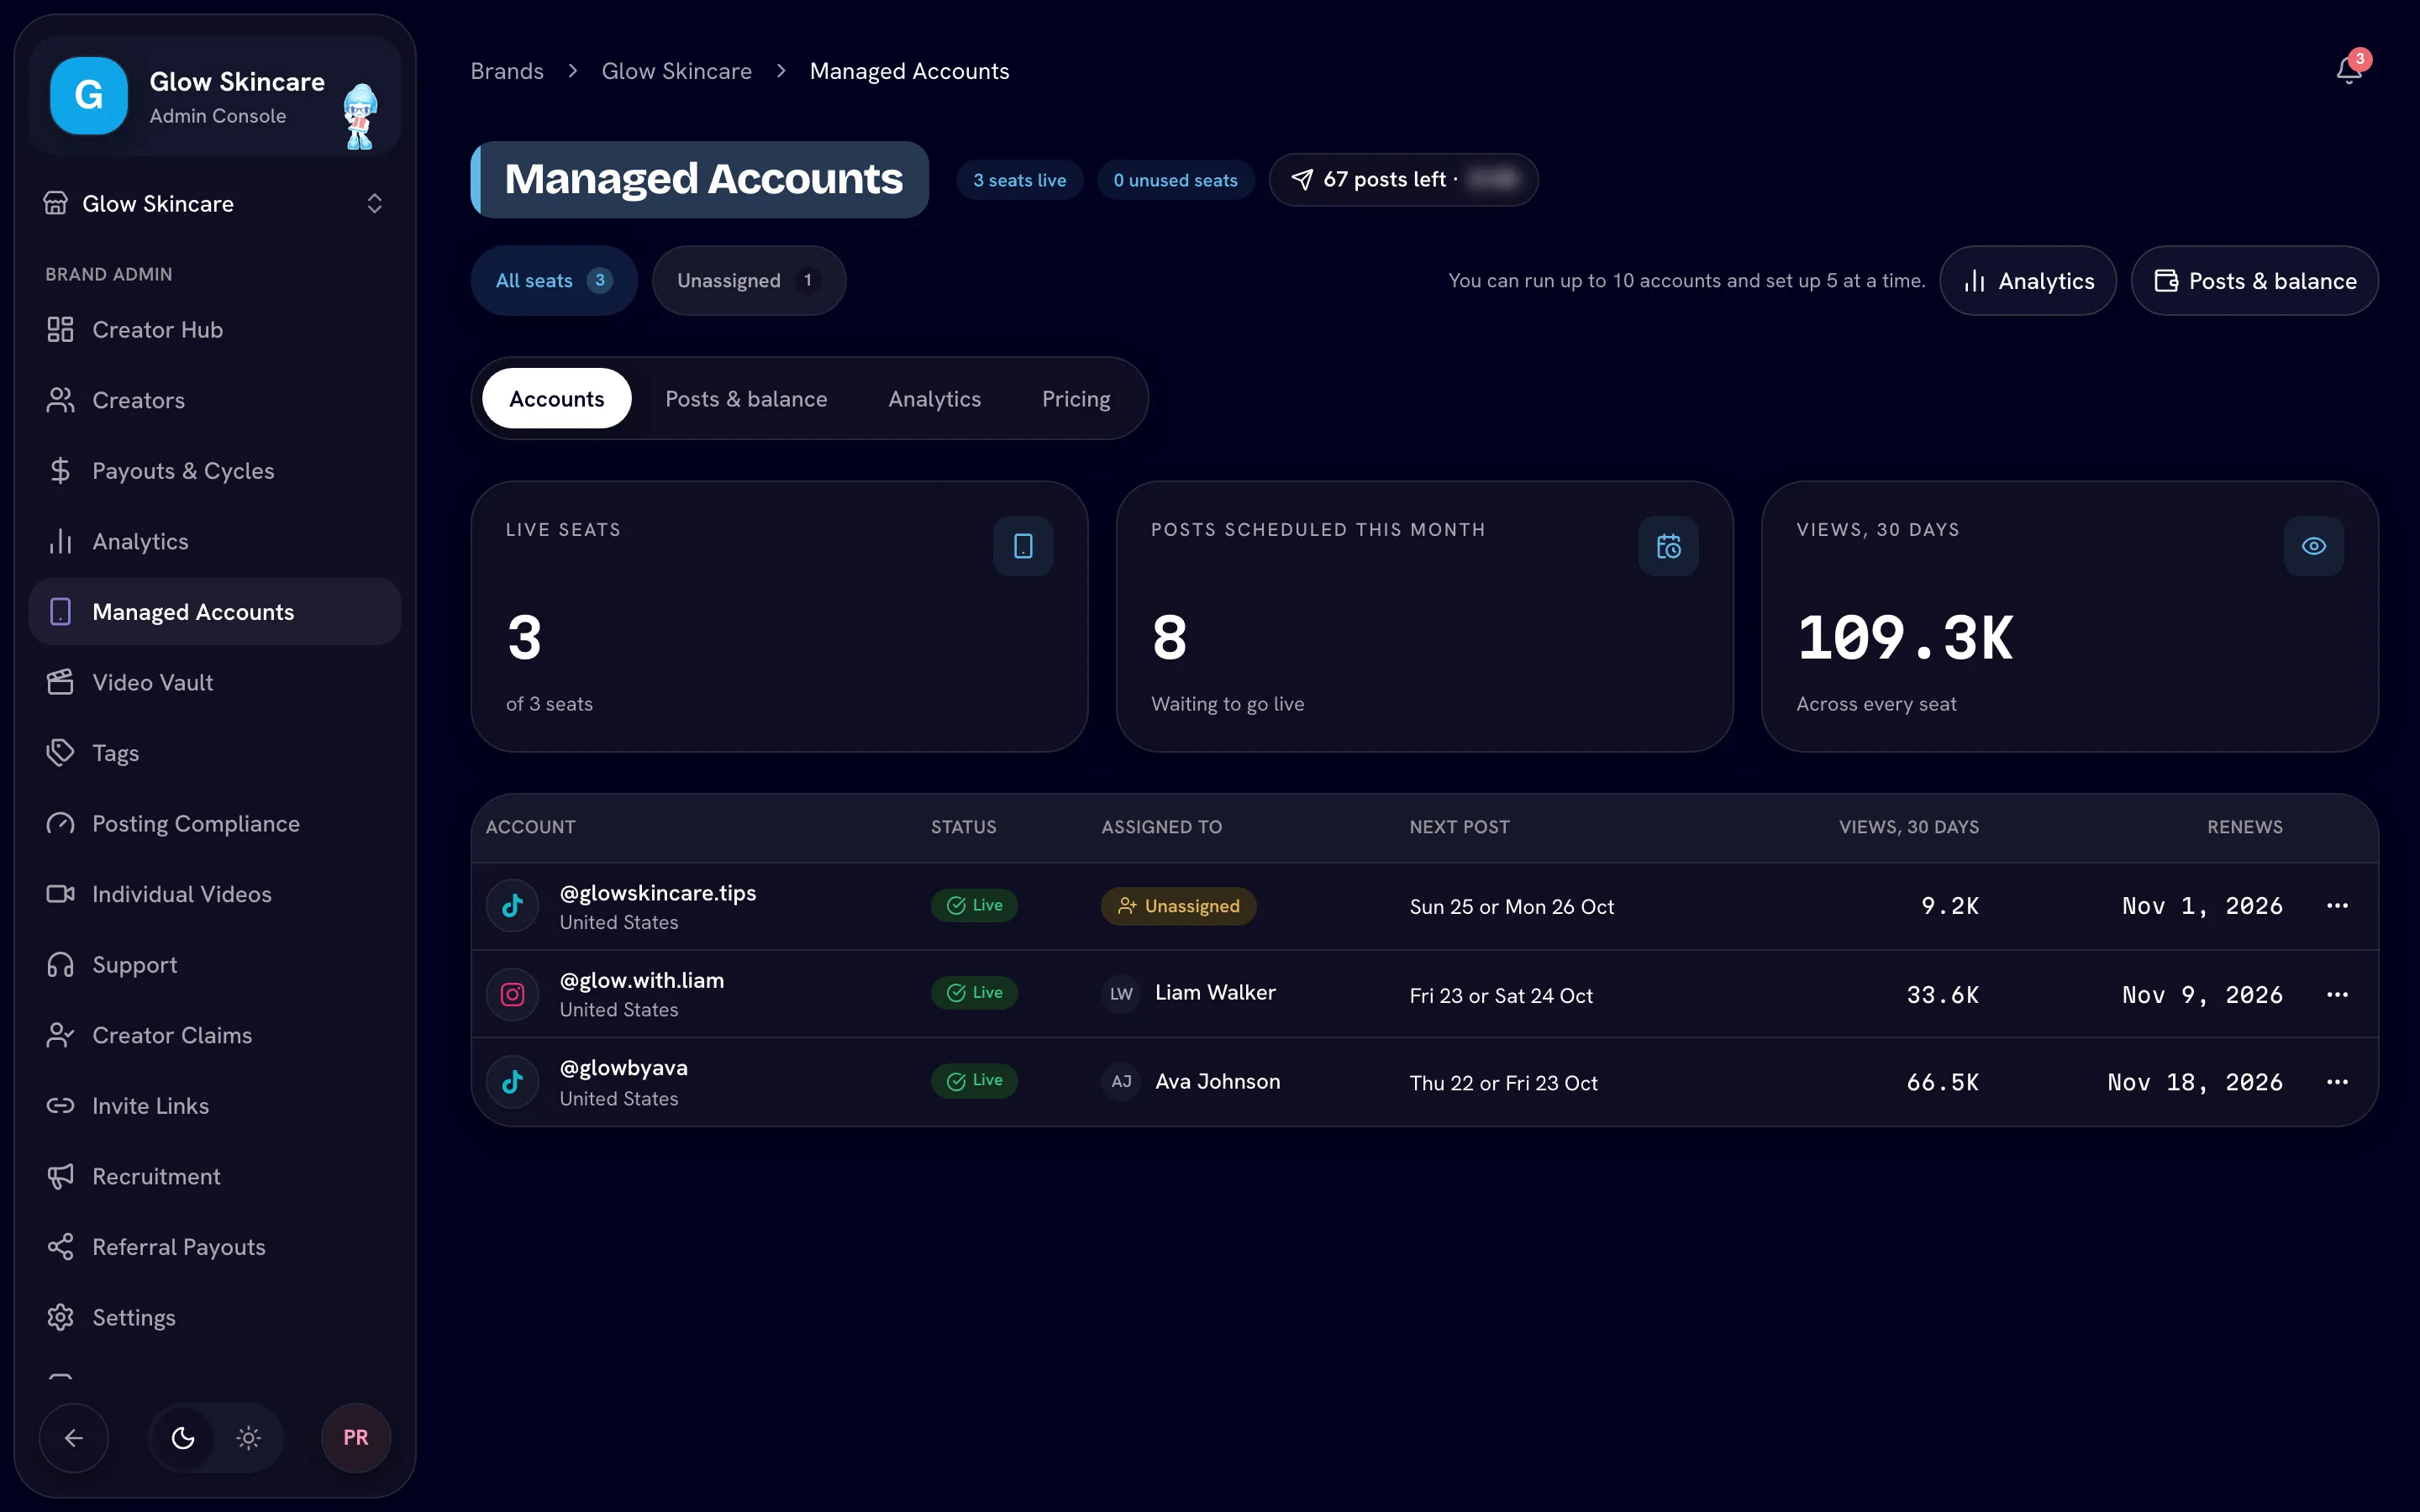
Task: Switch to dark mode with the moon toggle
Action: pos(183,1437)
